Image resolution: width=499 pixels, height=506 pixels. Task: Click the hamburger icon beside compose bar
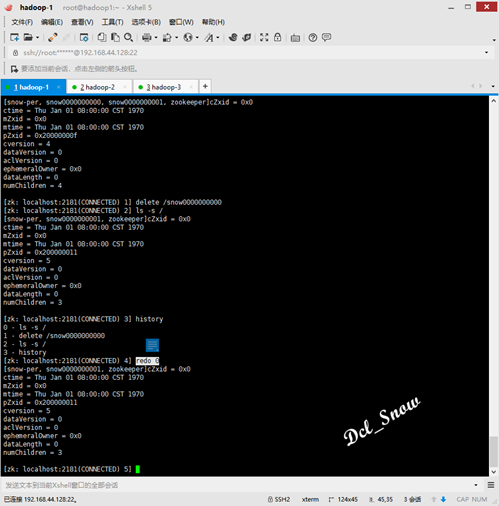pyautogui.click(x=491, y=485)
